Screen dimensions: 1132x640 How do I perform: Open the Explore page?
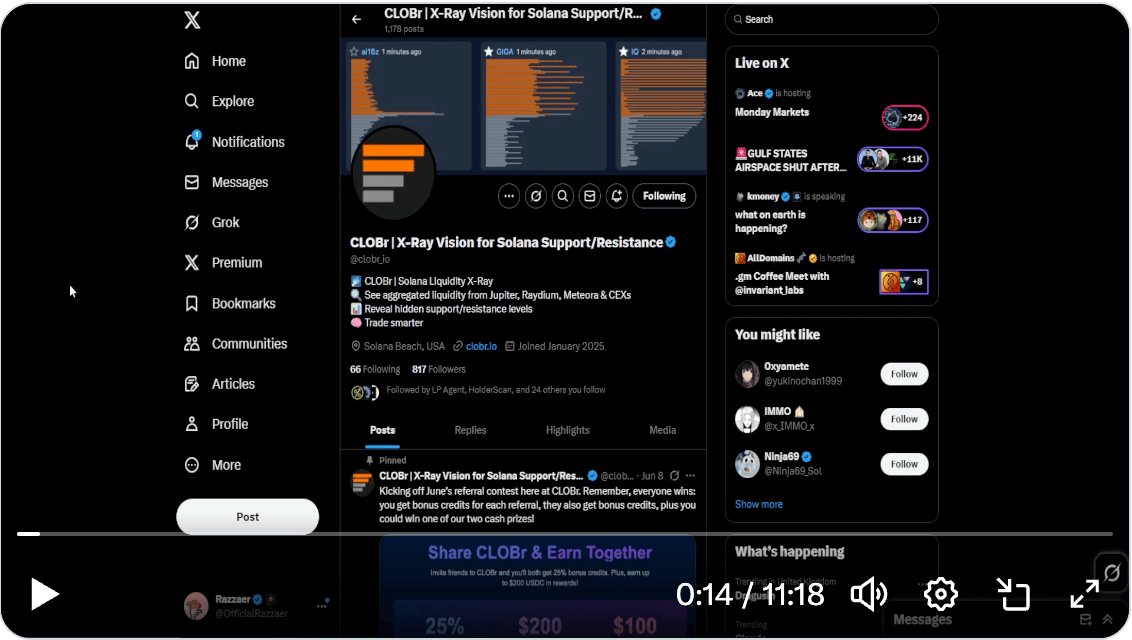click(219, 101)
